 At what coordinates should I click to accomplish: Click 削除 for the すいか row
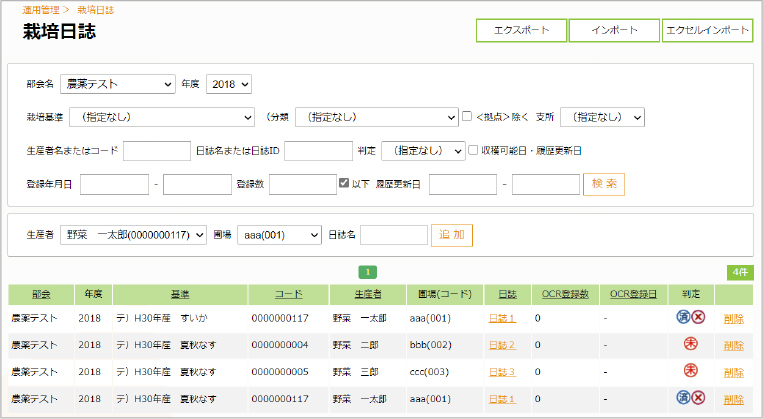[733, 319]
